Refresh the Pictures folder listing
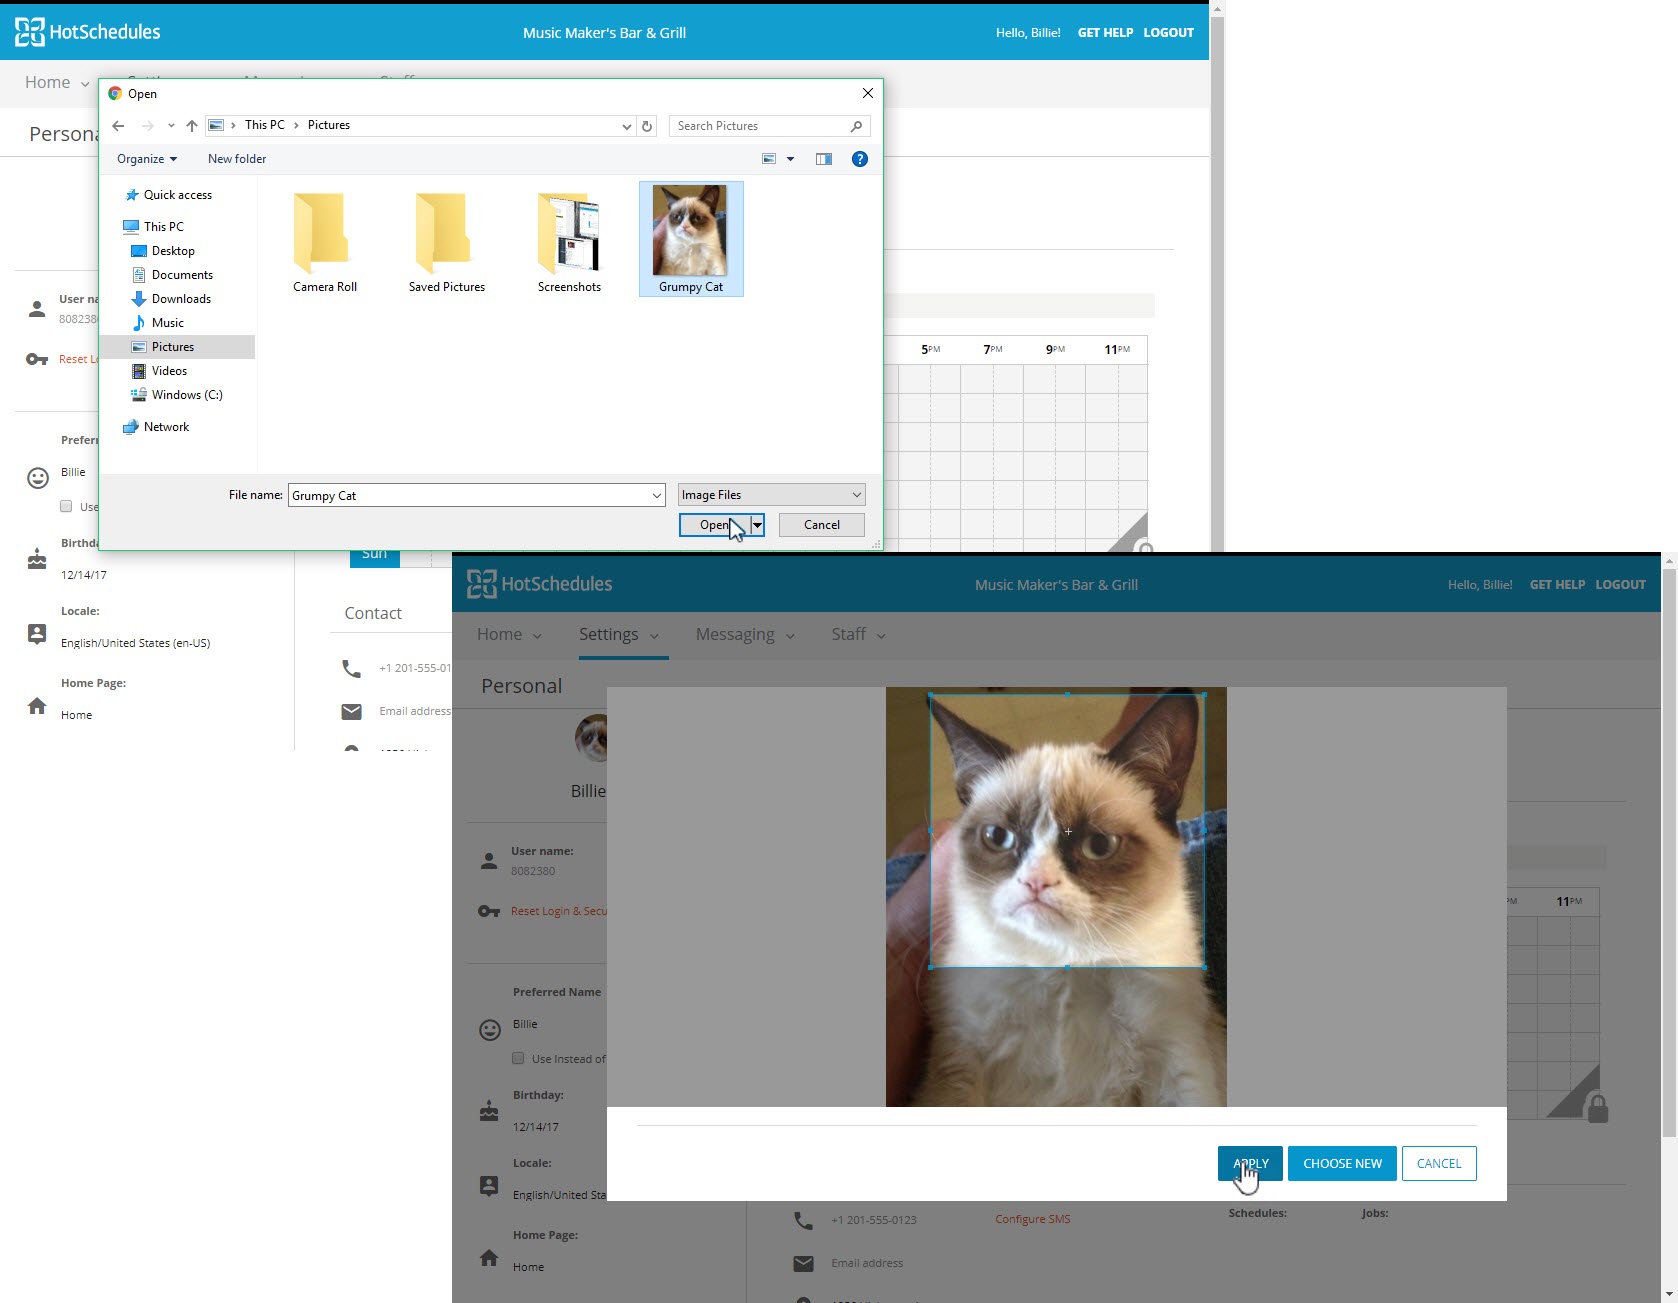This screenshot has width=1678, height=1303. 647,126
